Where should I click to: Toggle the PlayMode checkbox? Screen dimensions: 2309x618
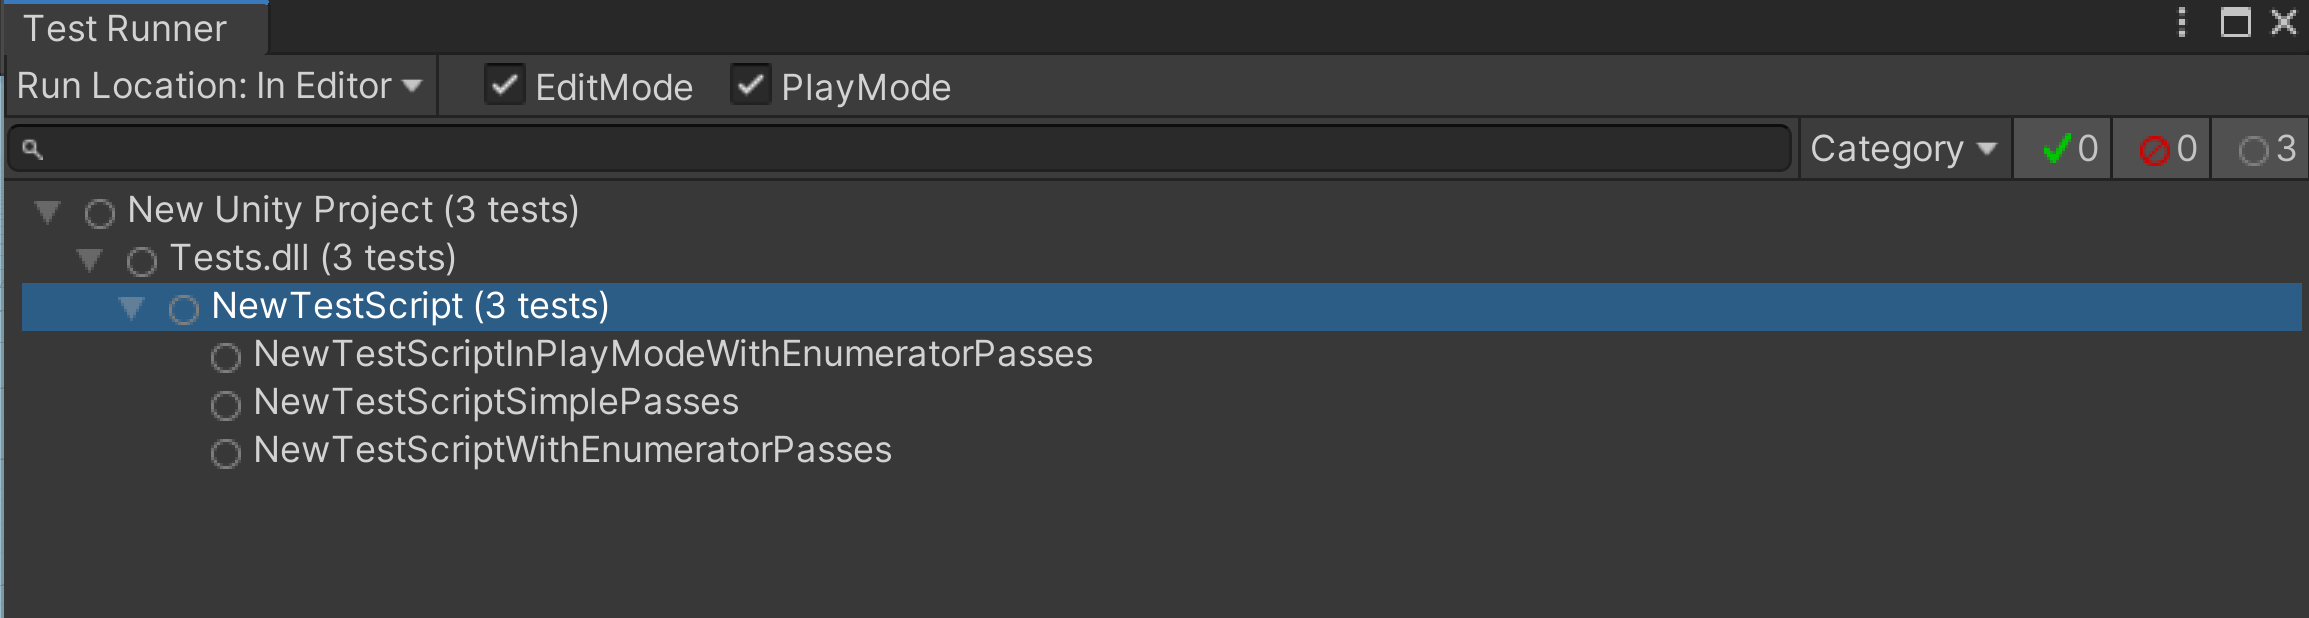(750, 85)
